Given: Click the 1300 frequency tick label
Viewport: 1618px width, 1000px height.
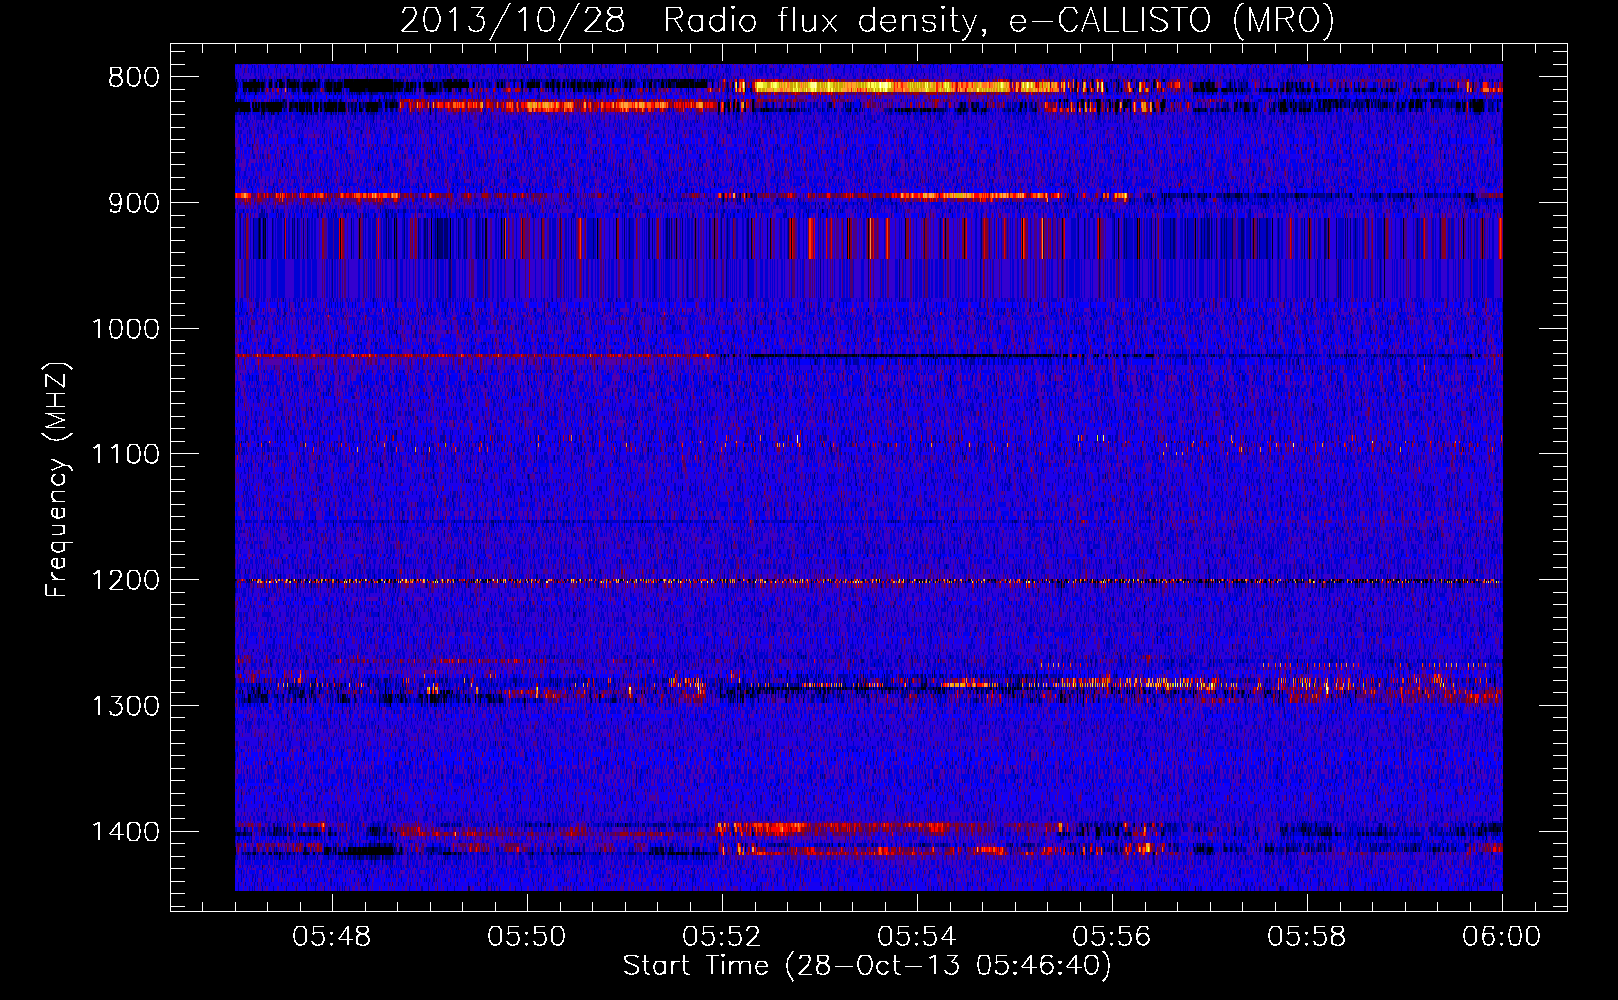Looking at the screenshot, I should pos(125,707).
